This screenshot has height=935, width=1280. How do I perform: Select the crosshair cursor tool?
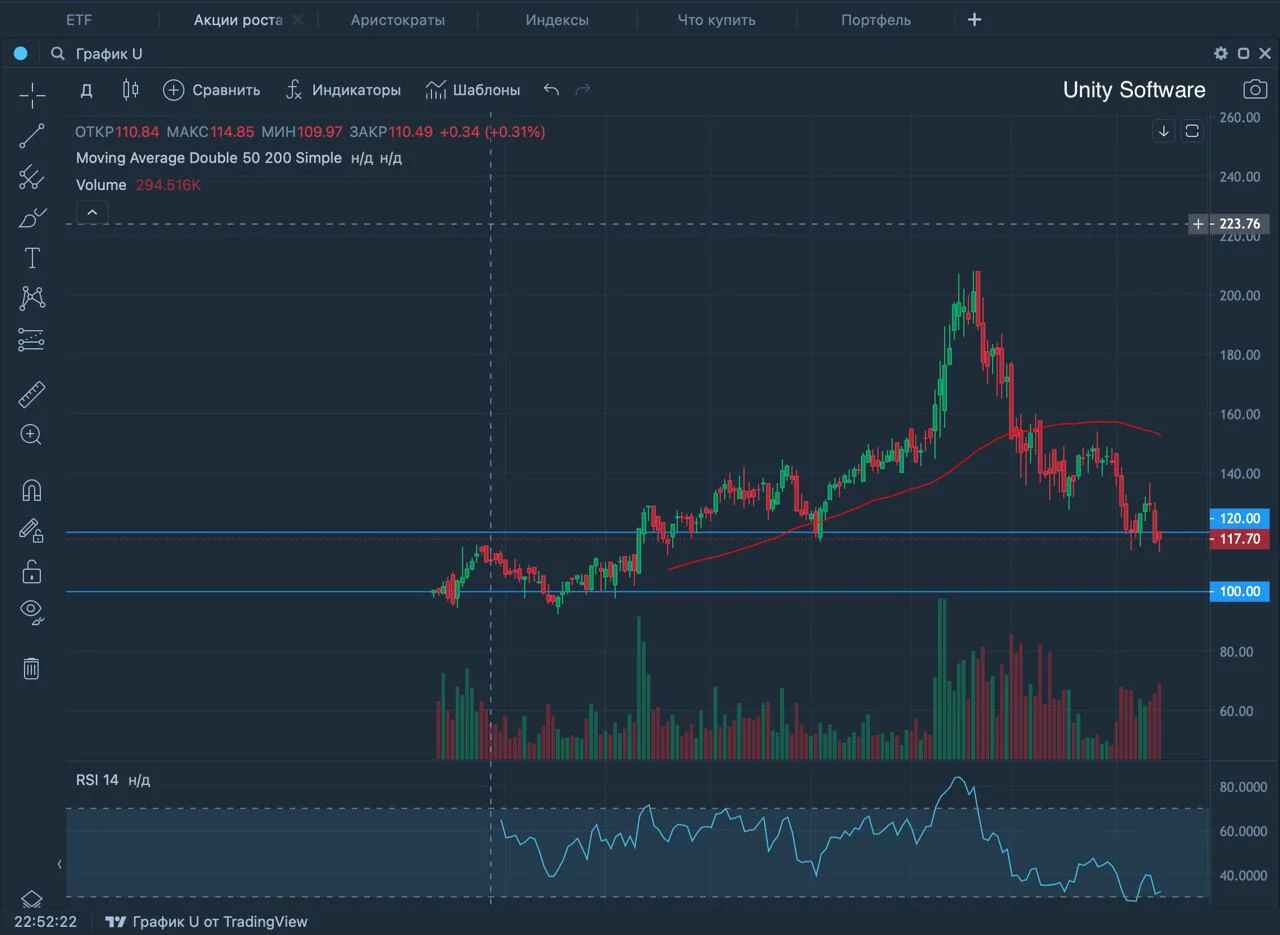(32, 96)
